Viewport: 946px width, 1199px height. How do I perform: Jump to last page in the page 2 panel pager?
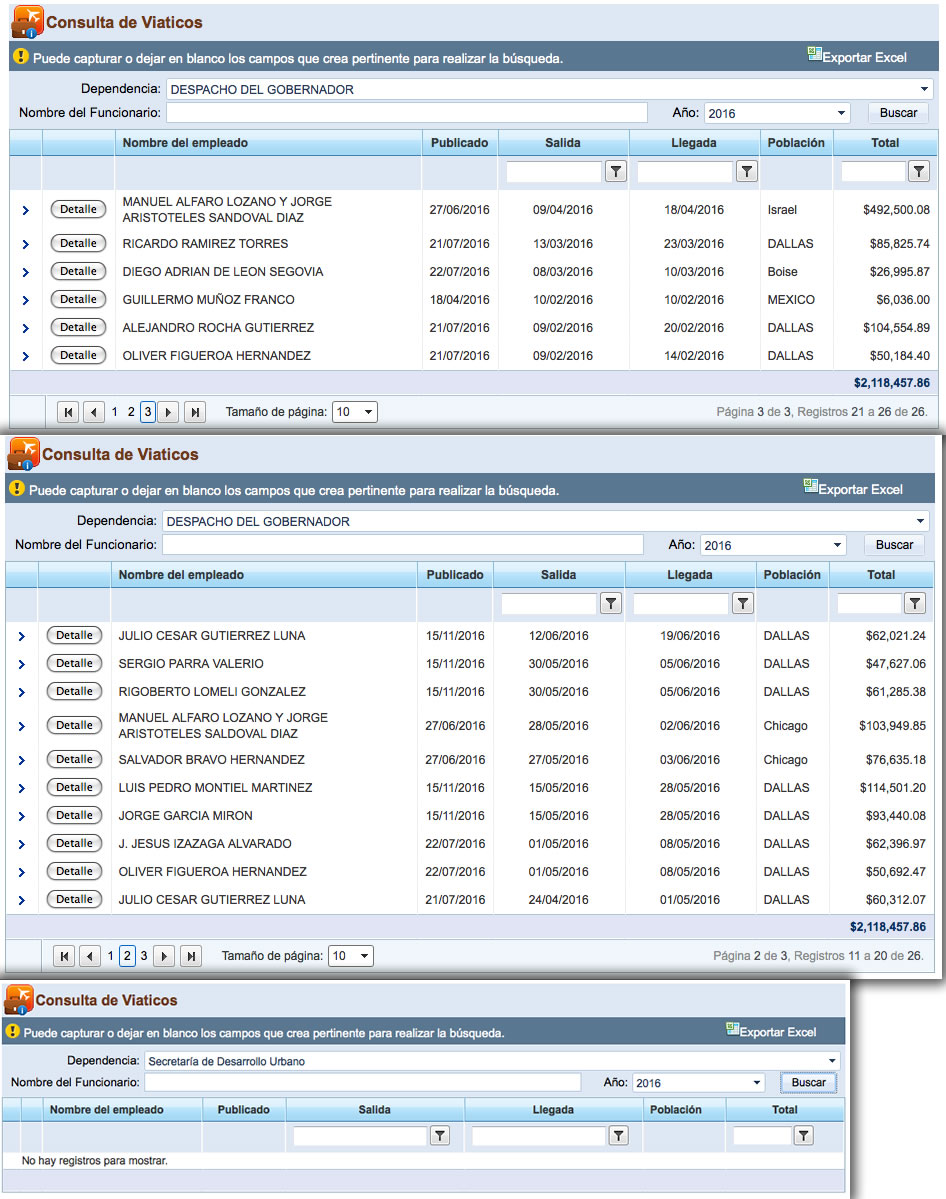[x=191, y=956]
